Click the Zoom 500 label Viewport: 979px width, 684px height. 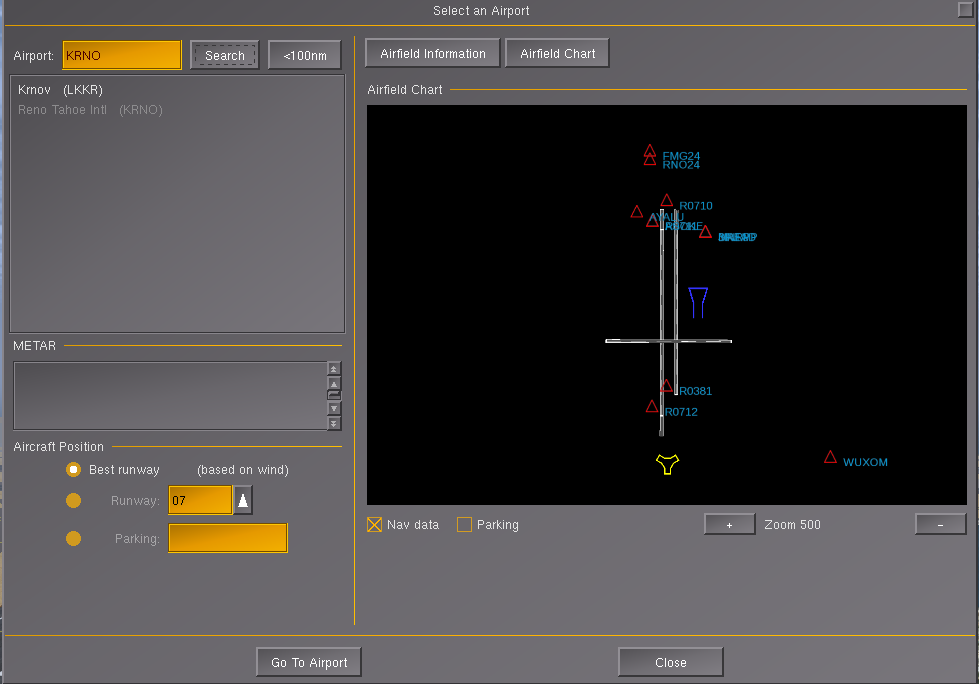tap(792, 525)
